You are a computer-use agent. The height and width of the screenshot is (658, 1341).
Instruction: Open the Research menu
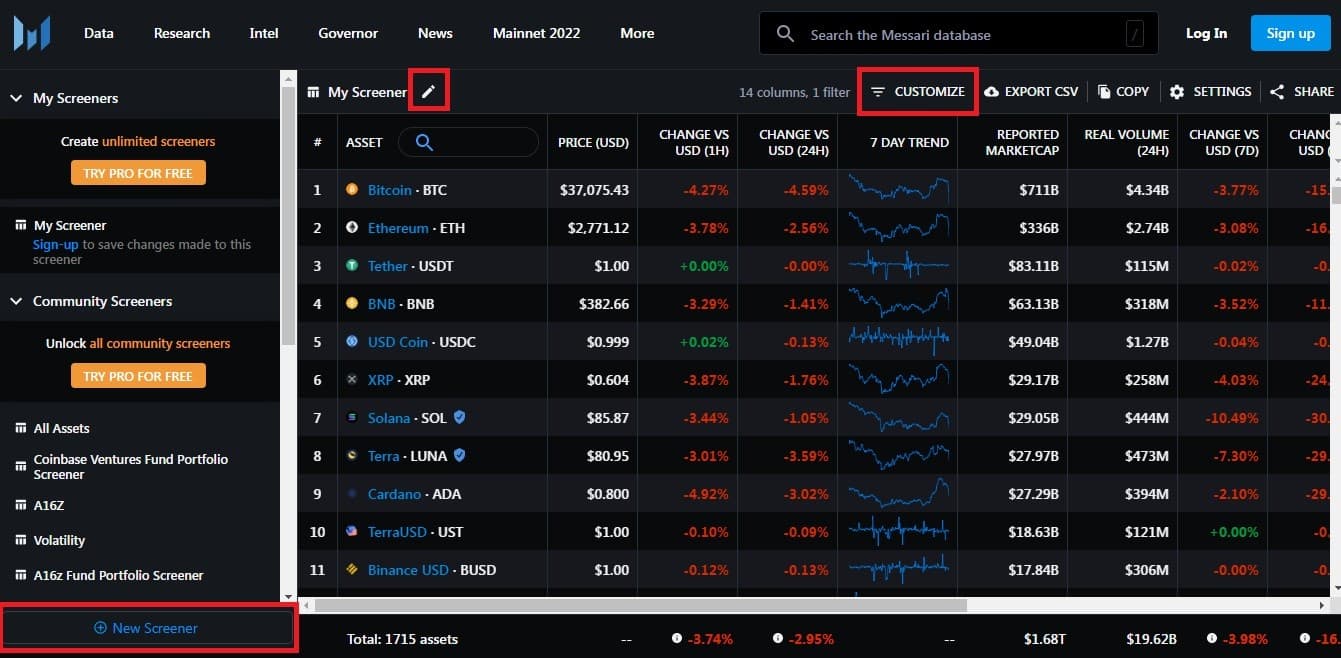[182, 33]
